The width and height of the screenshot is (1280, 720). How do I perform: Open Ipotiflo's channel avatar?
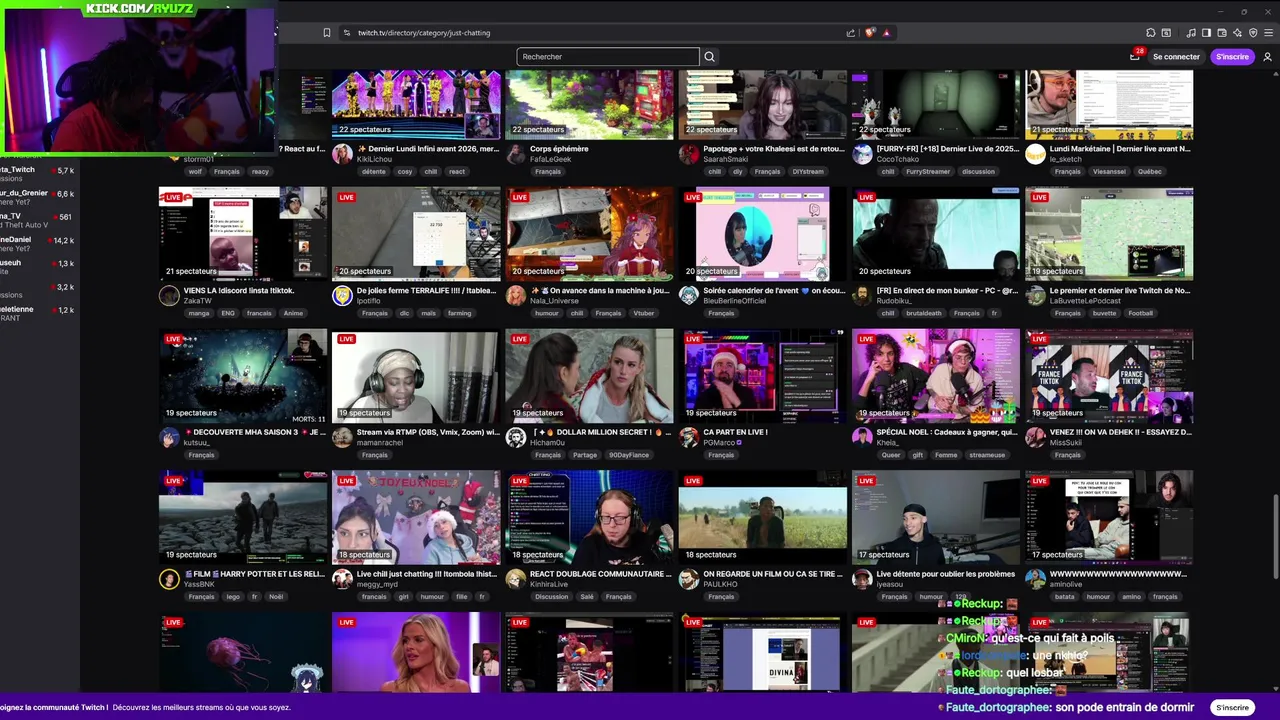click(342, 295)
